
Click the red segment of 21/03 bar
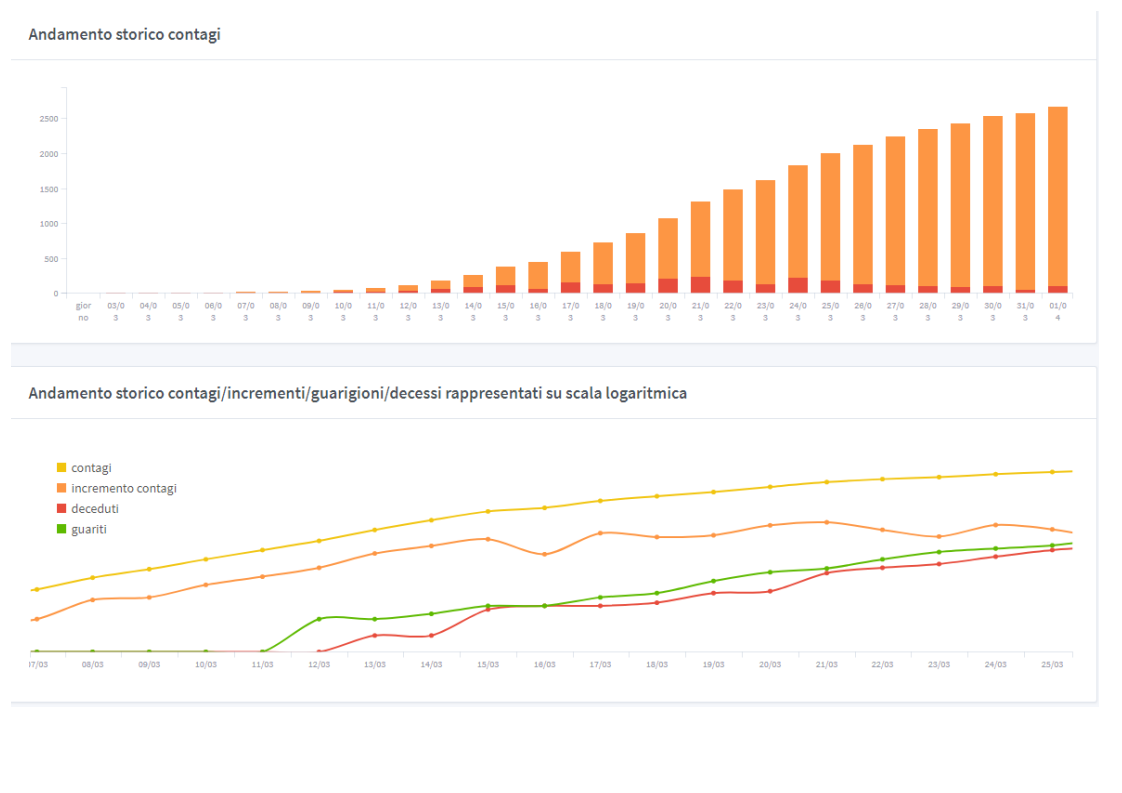click(x=700, y=285)
